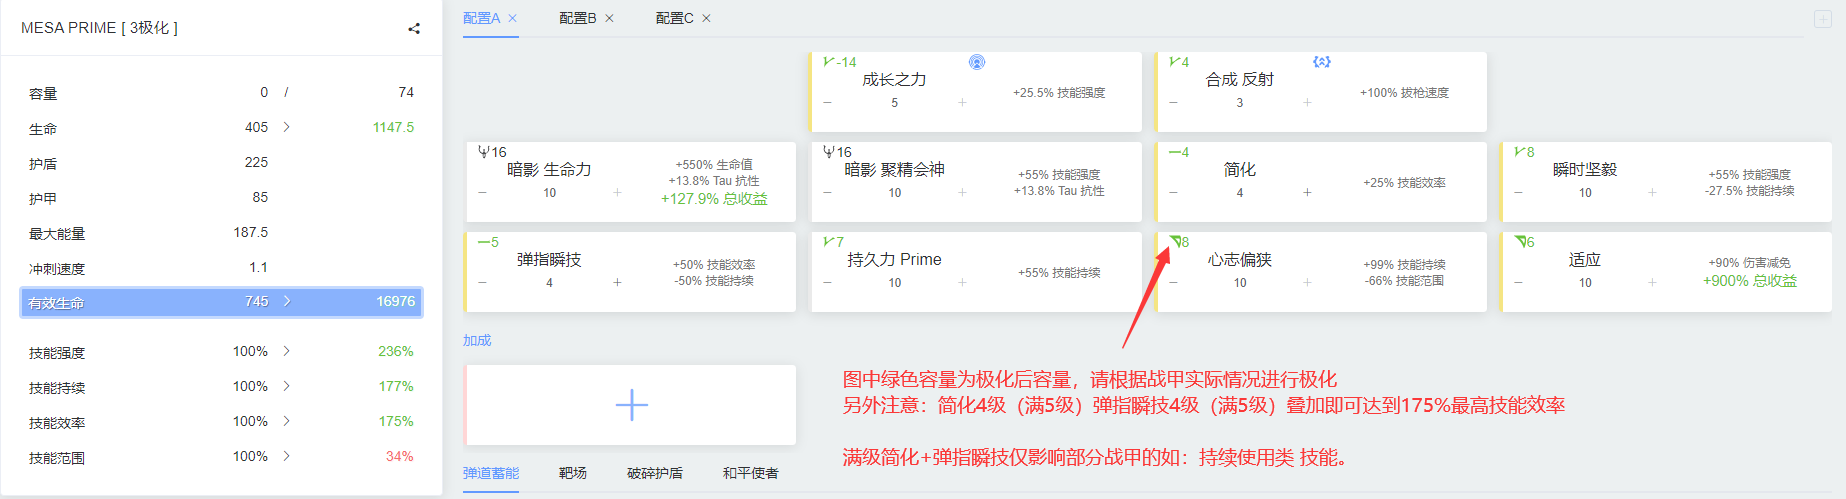1846x499 pixels.
Task: Close the 配置C tab
Action: (706, 18)
